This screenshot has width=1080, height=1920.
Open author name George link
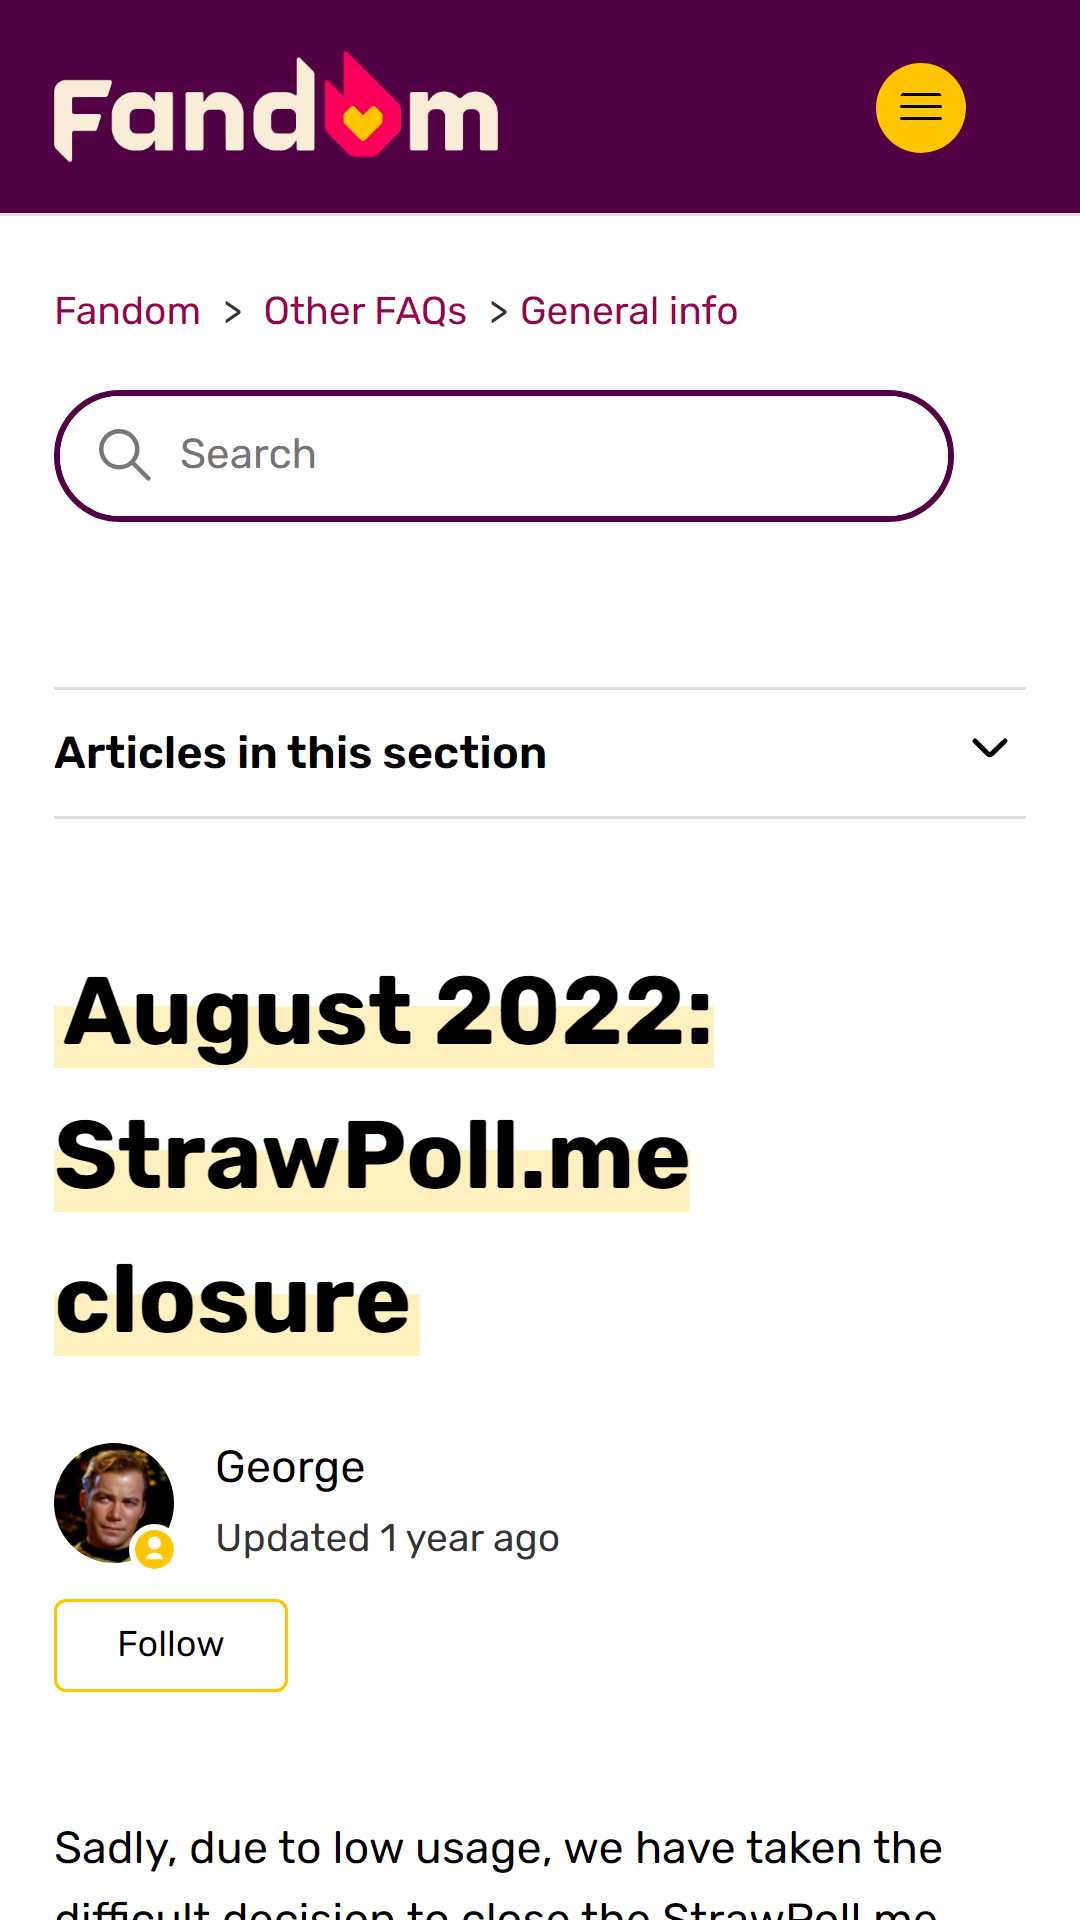(290, 1467)
